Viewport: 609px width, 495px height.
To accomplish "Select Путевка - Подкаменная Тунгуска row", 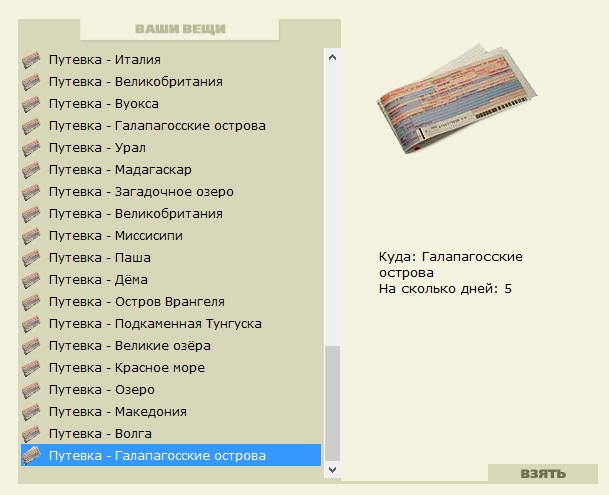I will pos(171,324).
